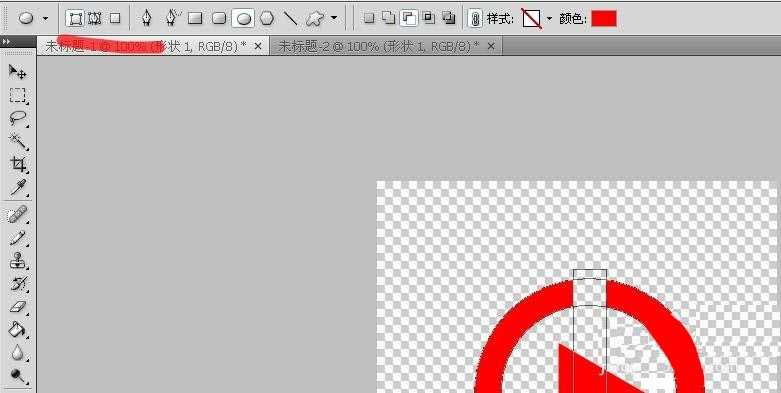
Task: Select the Move tool
Action: [18, 72]
